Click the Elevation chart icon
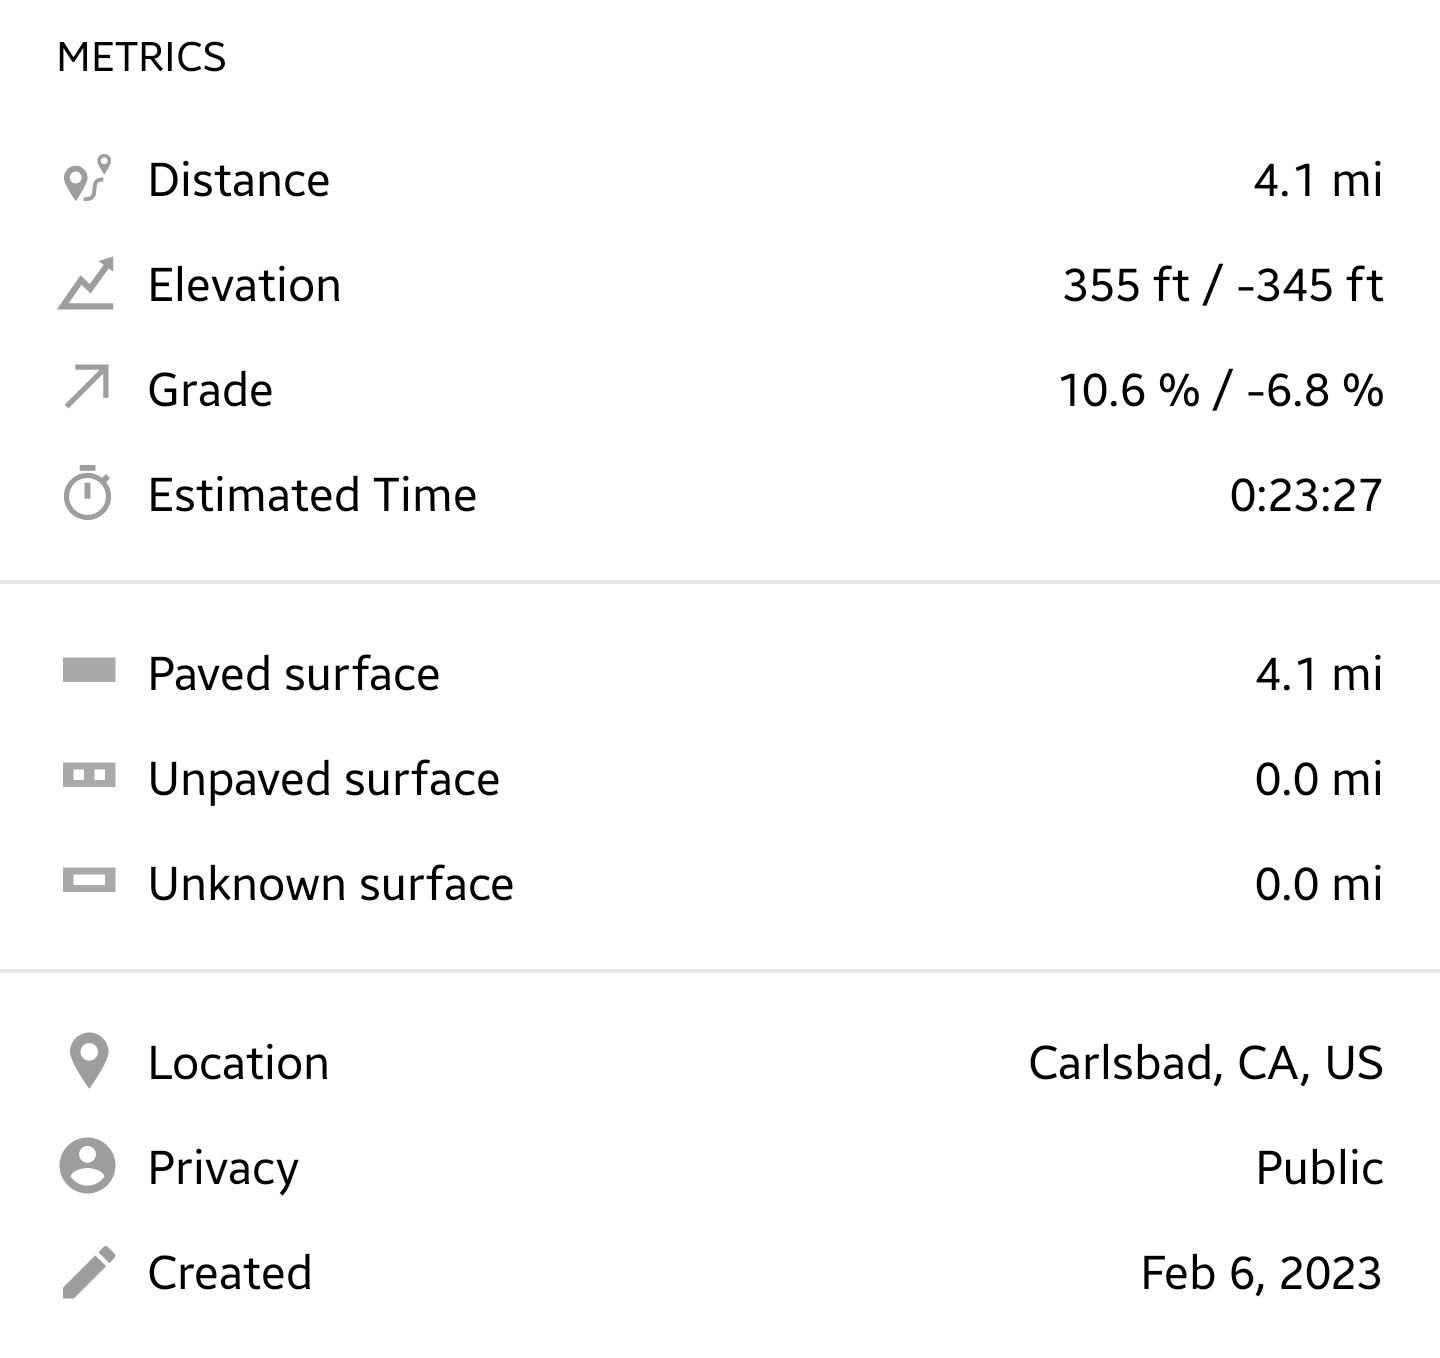1440x1358 pixels. [x=87, y=284]
